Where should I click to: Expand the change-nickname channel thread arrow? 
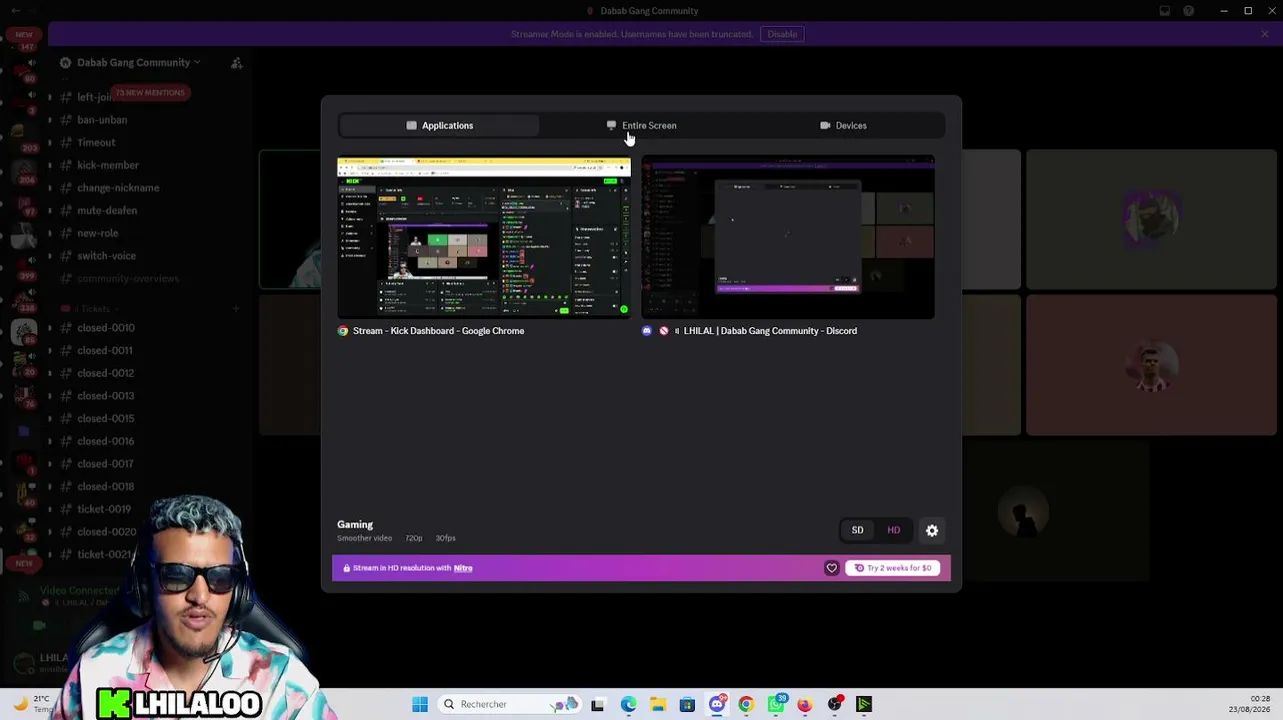[x=49, y=188]
